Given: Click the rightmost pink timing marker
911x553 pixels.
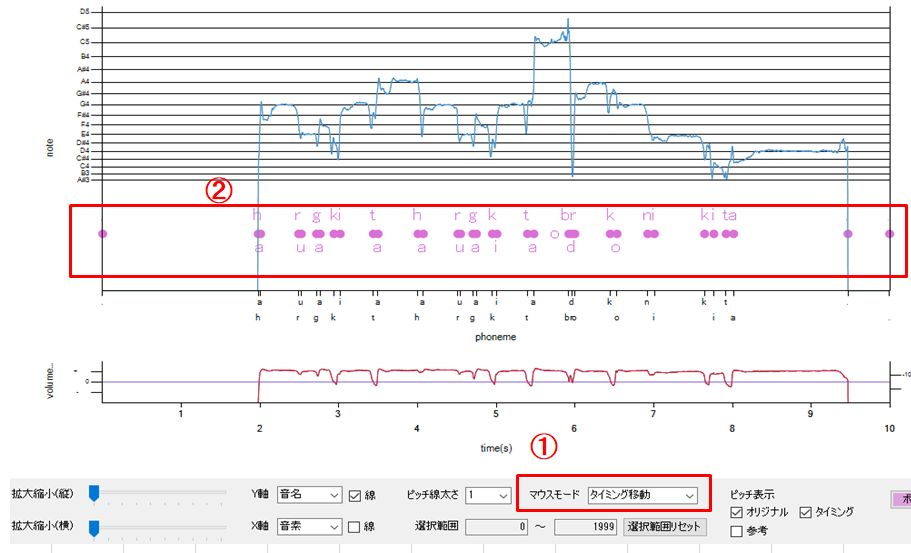Looking at the screenshot, I should coord(889,234).
